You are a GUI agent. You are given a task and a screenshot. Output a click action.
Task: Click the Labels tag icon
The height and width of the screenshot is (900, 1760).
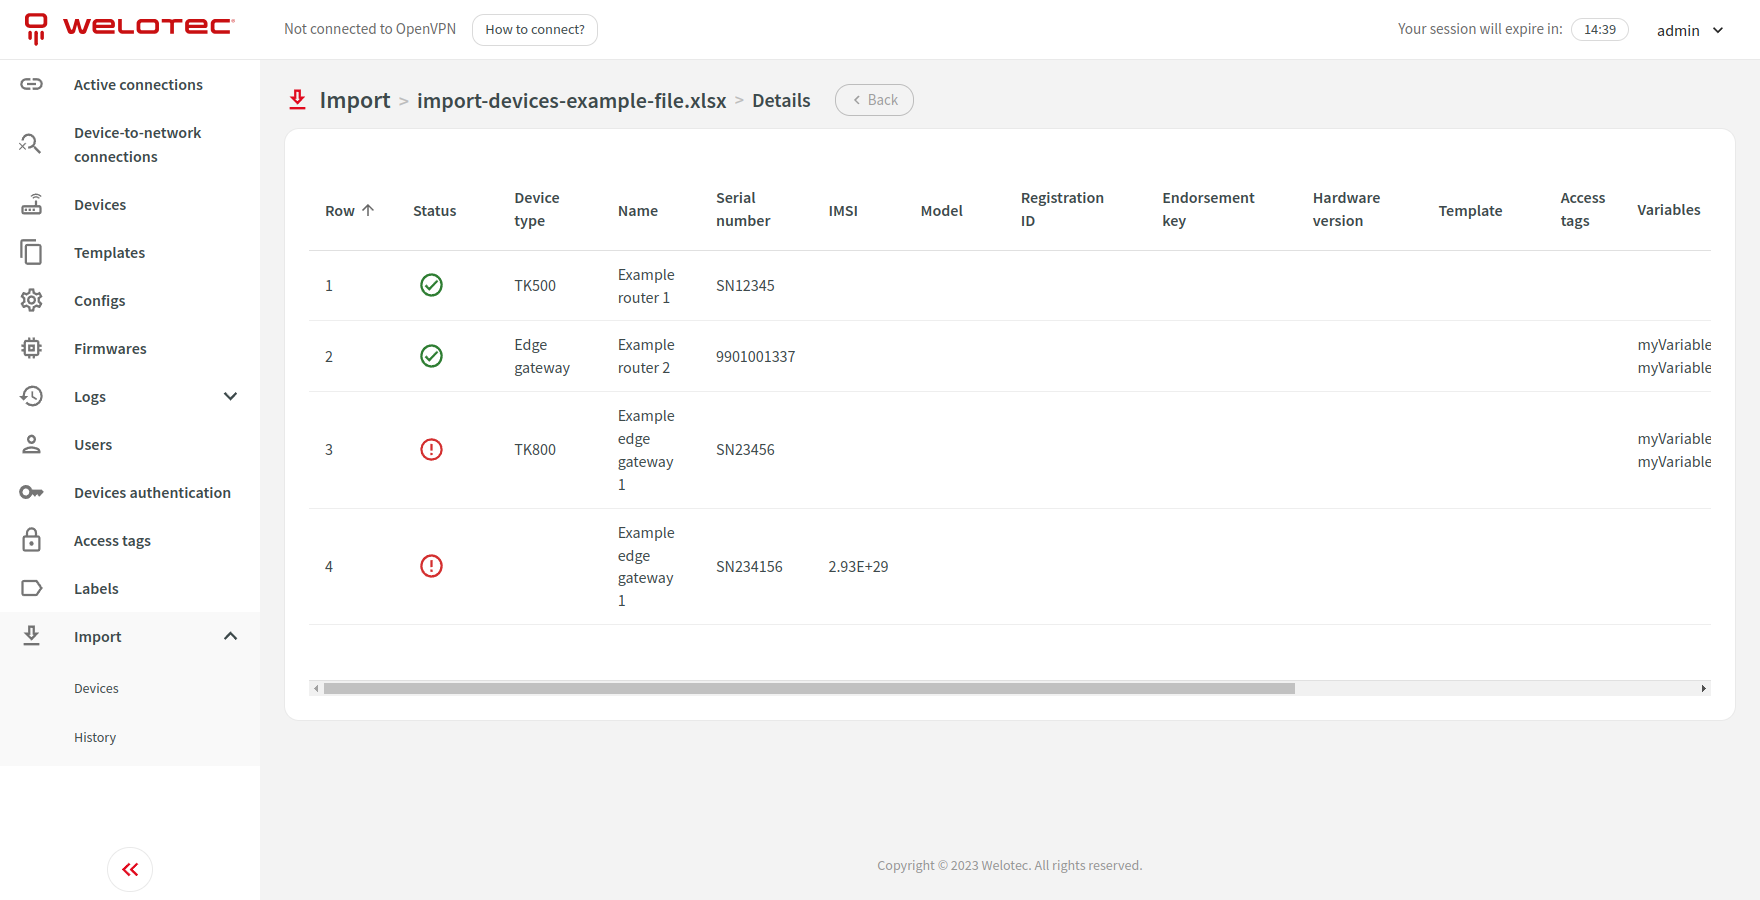pos(32,588)
